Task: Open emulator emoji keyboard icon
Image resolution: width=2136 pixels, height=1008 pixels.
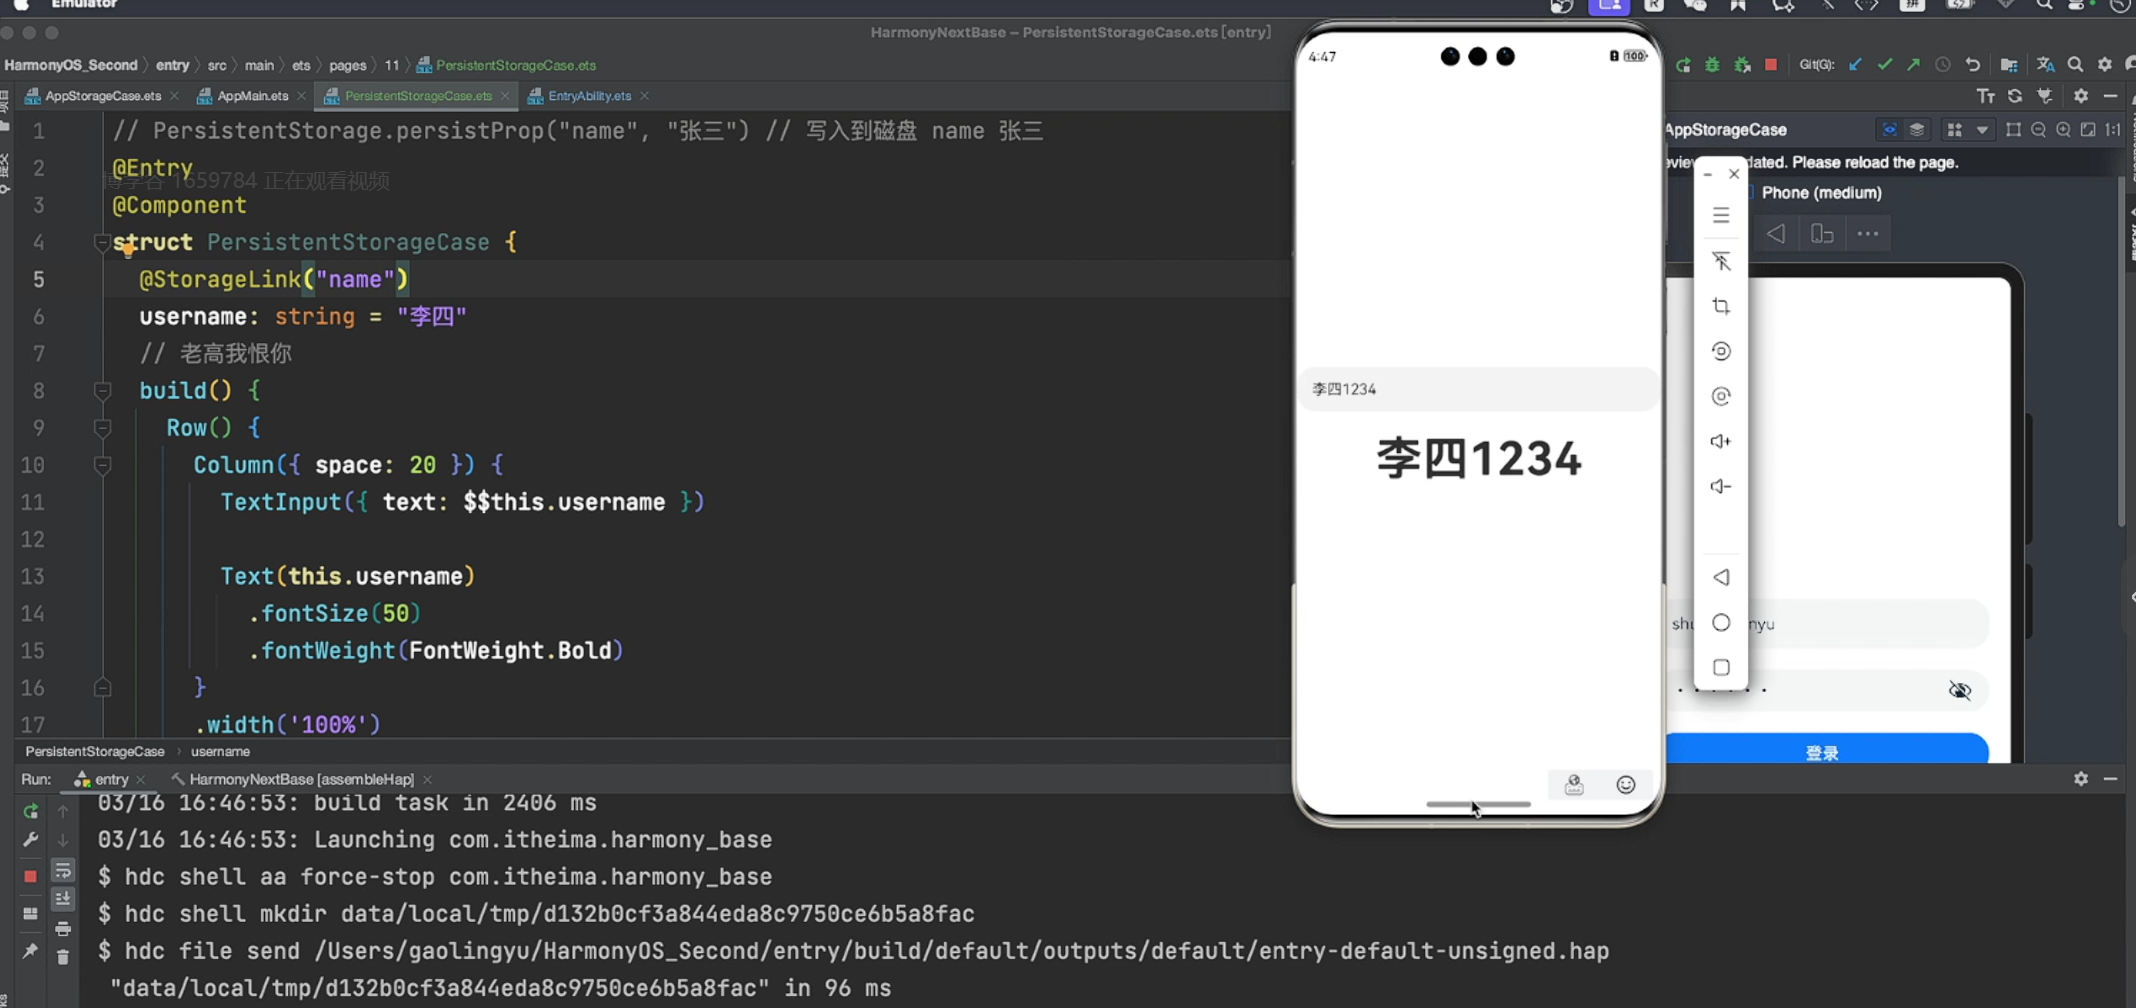Action: coord(1626,785)
